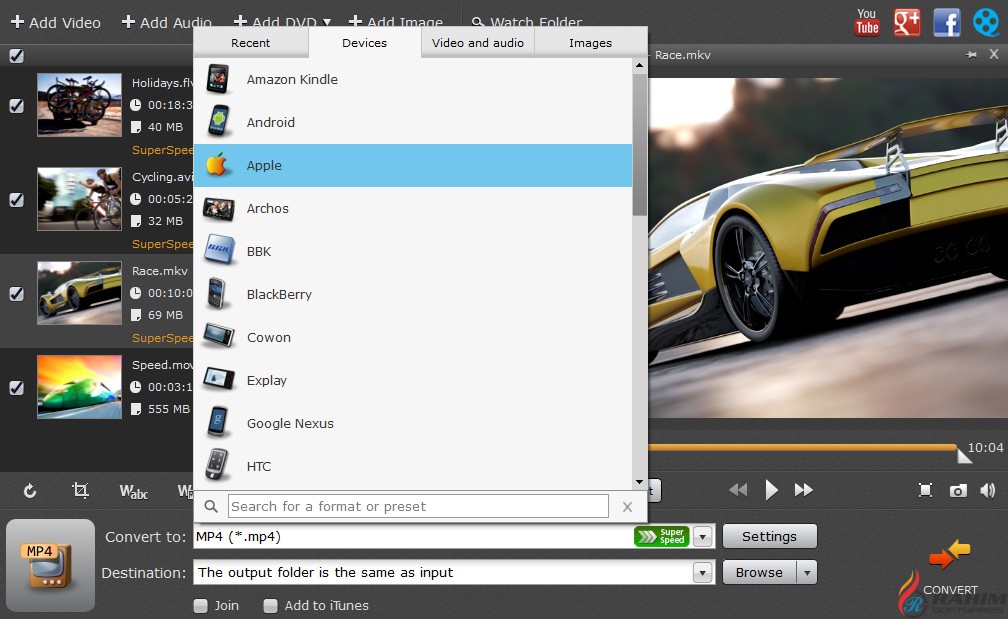Image resolution: width=1008 pixels, height=619 pixels.
Task: Click the Browse button
Action: pyautogui.click(x=759, y=573)
